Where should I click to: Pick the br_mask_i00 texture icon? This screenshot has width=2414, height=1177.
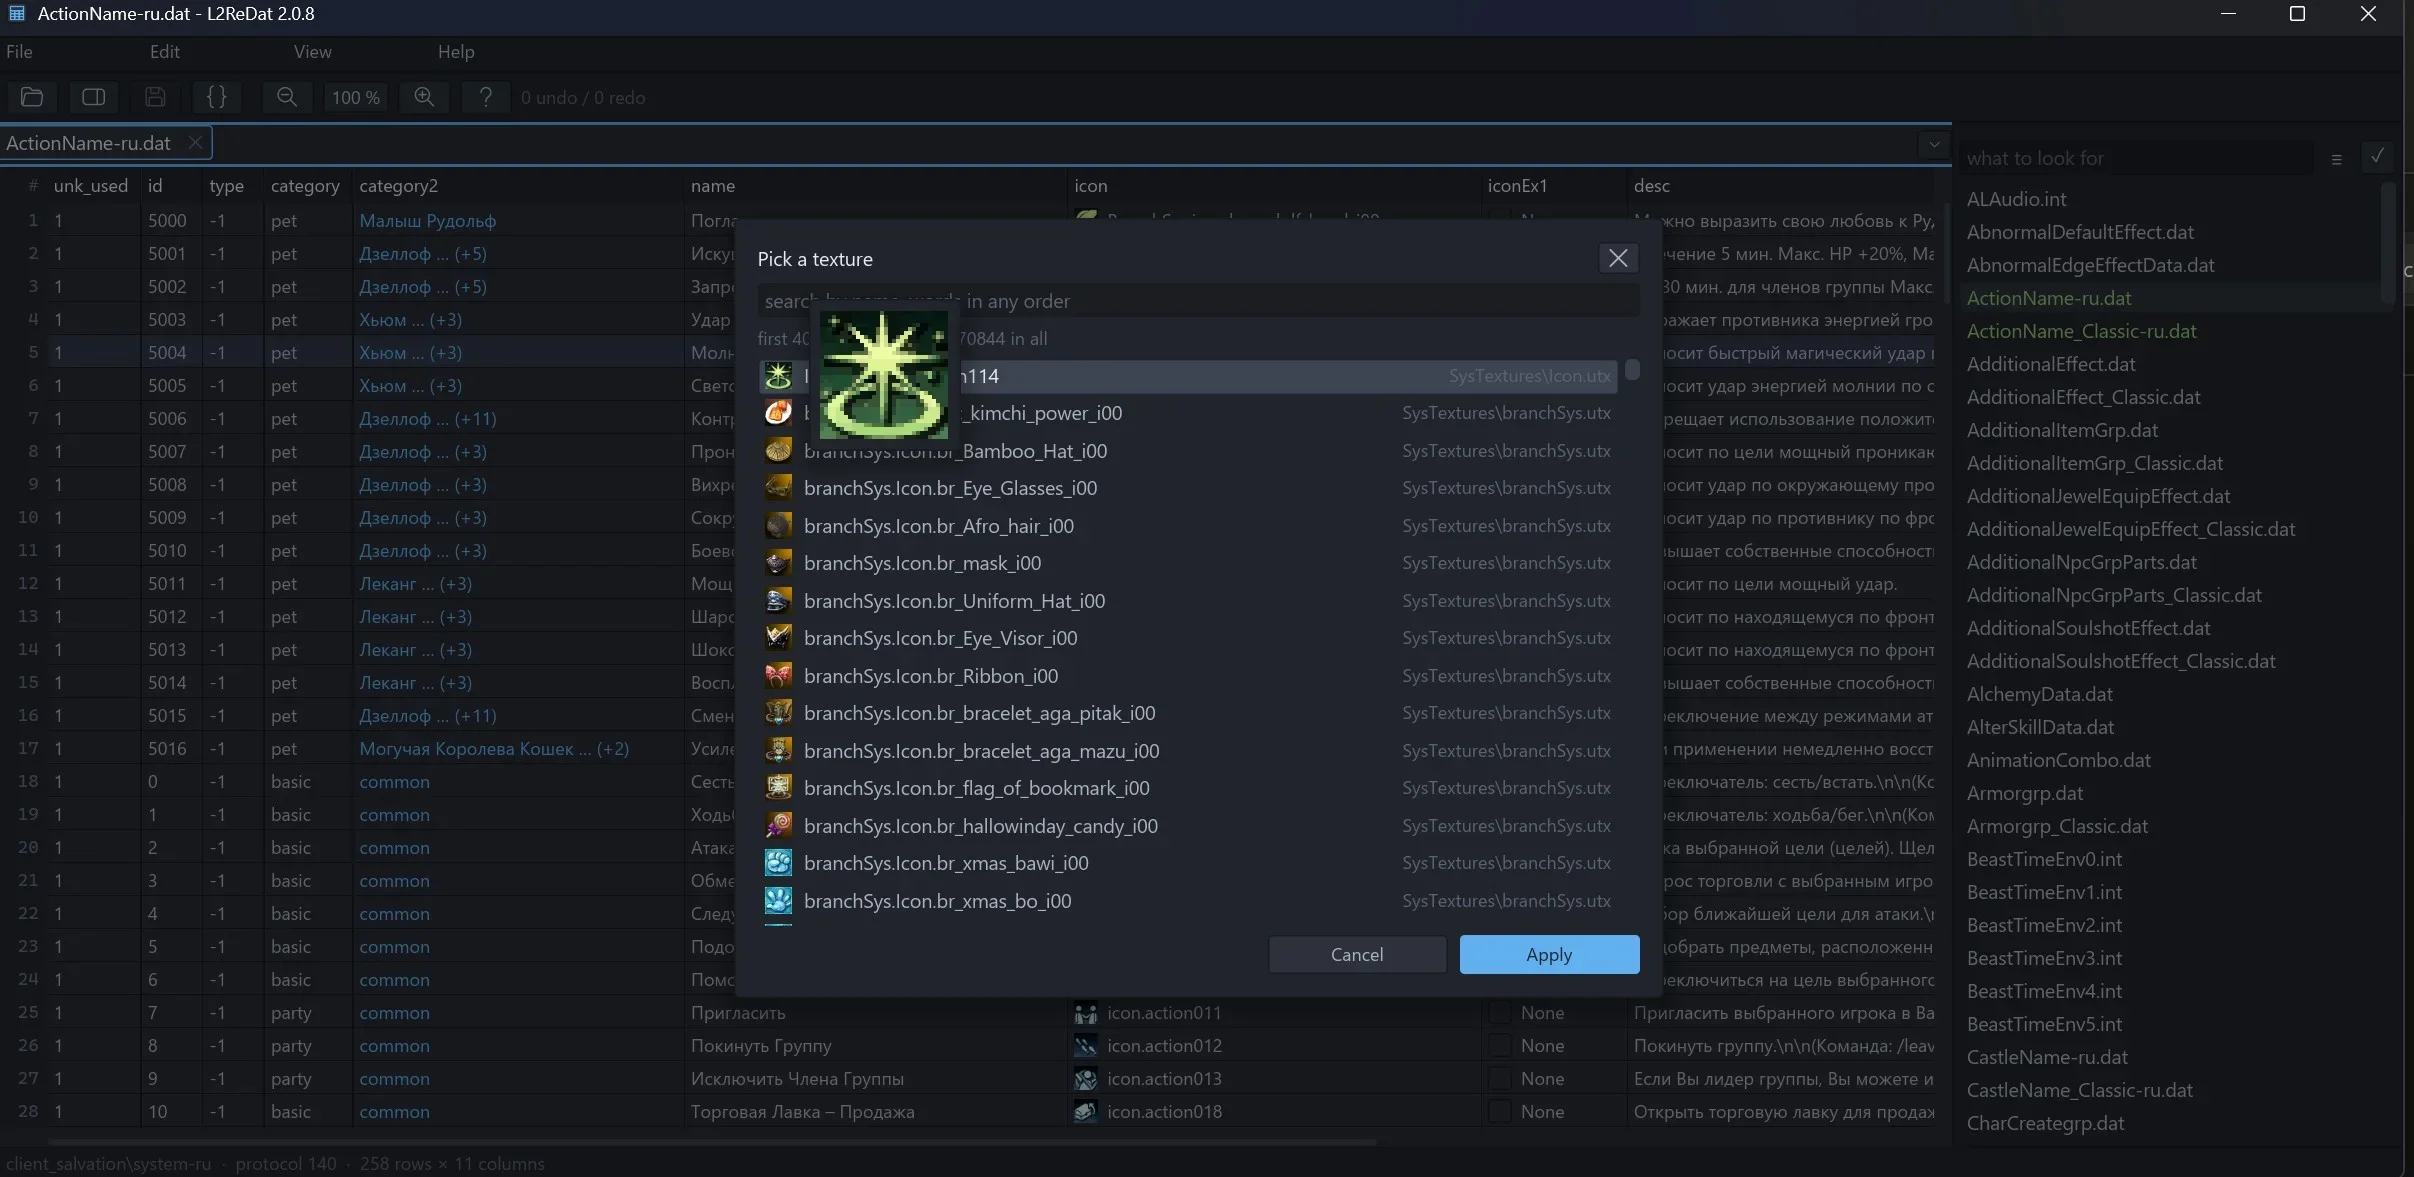[779, 563]
